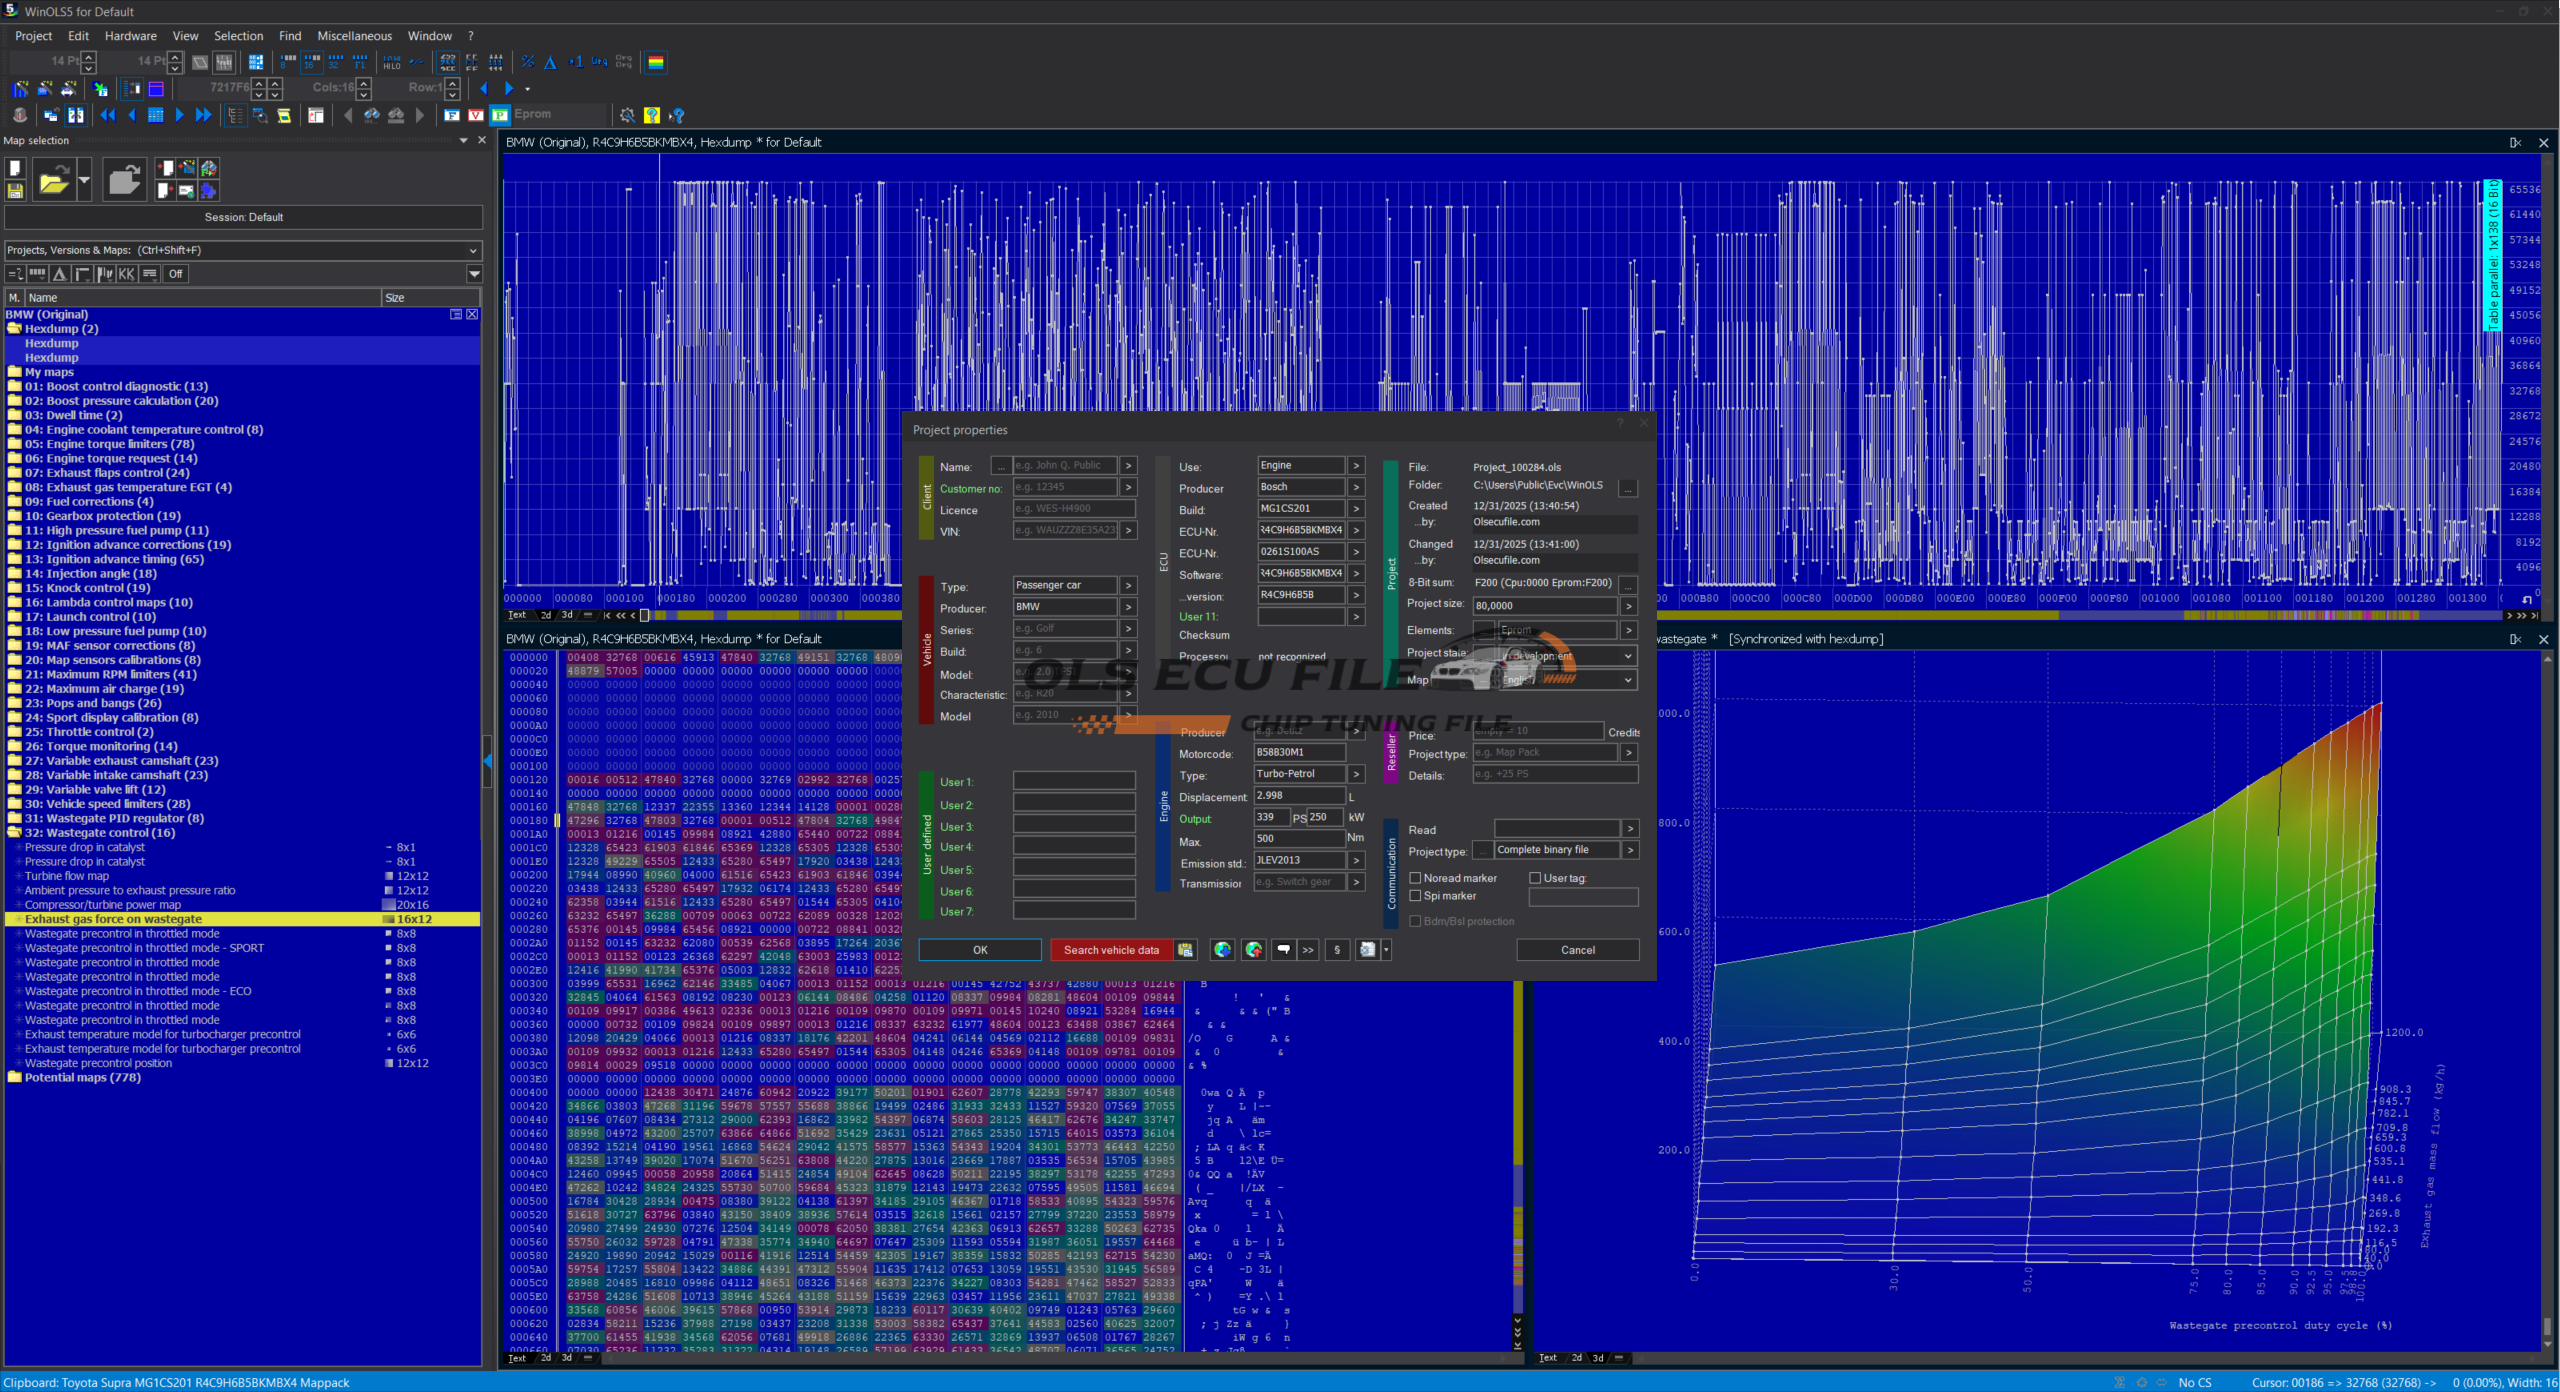This screenshot has height=1392, width=2560.
Task: Collapse the 32: Wastegate control folder
Action: 14,832
